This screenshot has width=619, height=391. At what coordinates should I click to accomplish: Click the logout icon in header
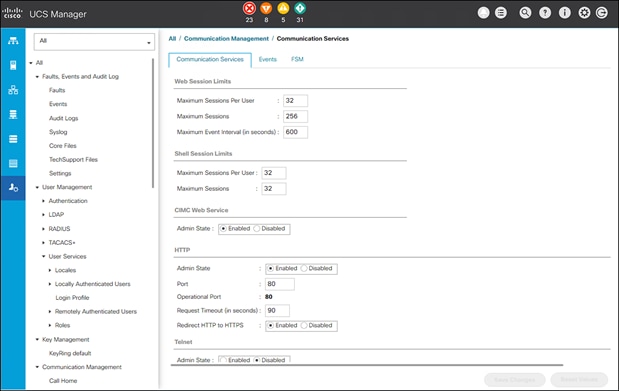coord(601,13)
